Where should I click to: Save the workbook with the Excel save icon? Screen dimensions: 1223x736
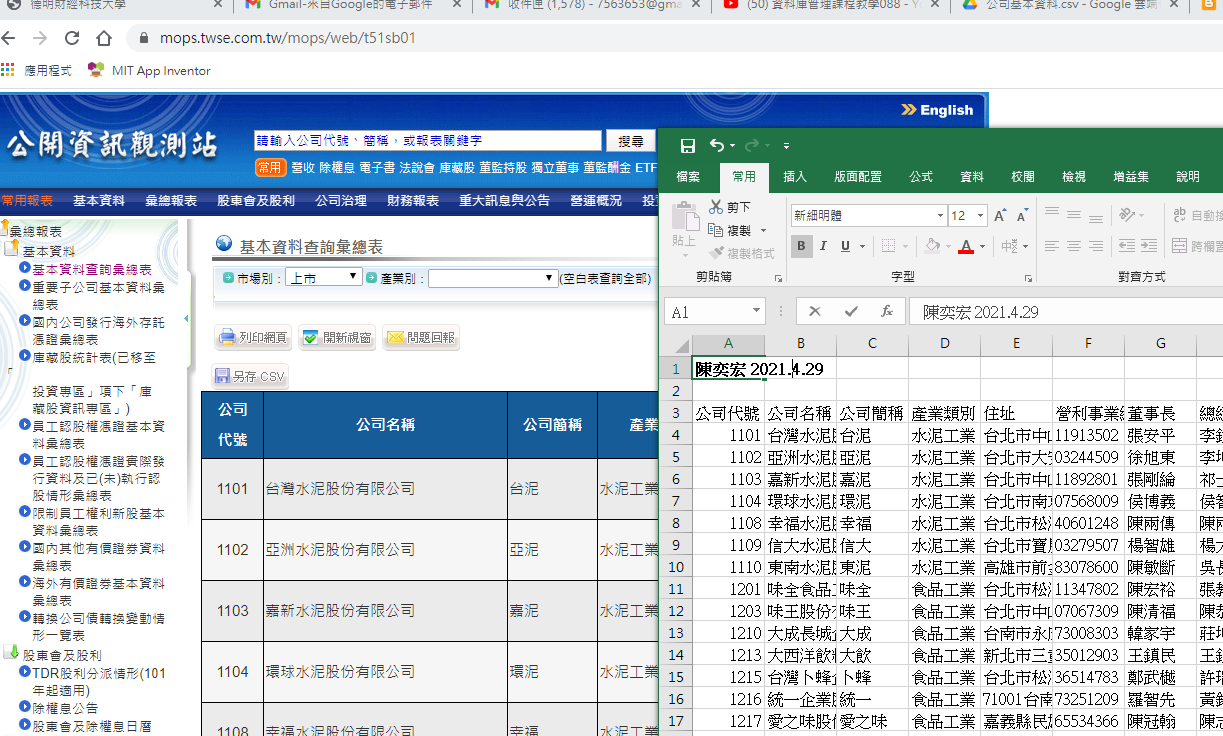point(688,146)
